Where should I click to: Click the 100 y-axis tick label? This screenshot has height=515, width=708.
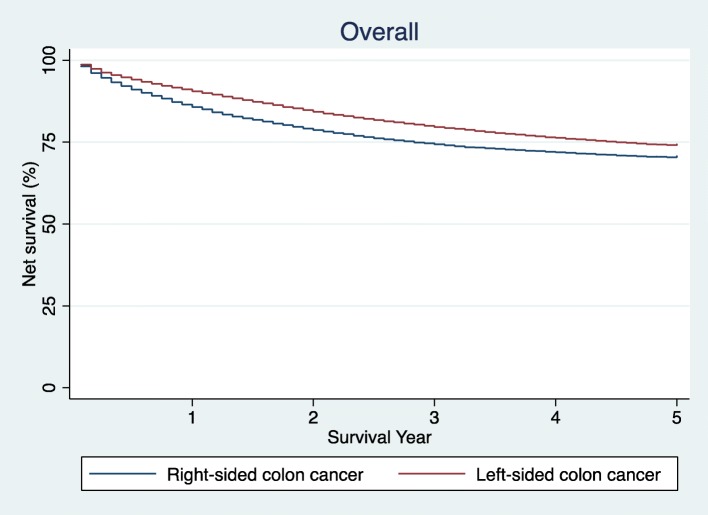(x=51, y=60)
